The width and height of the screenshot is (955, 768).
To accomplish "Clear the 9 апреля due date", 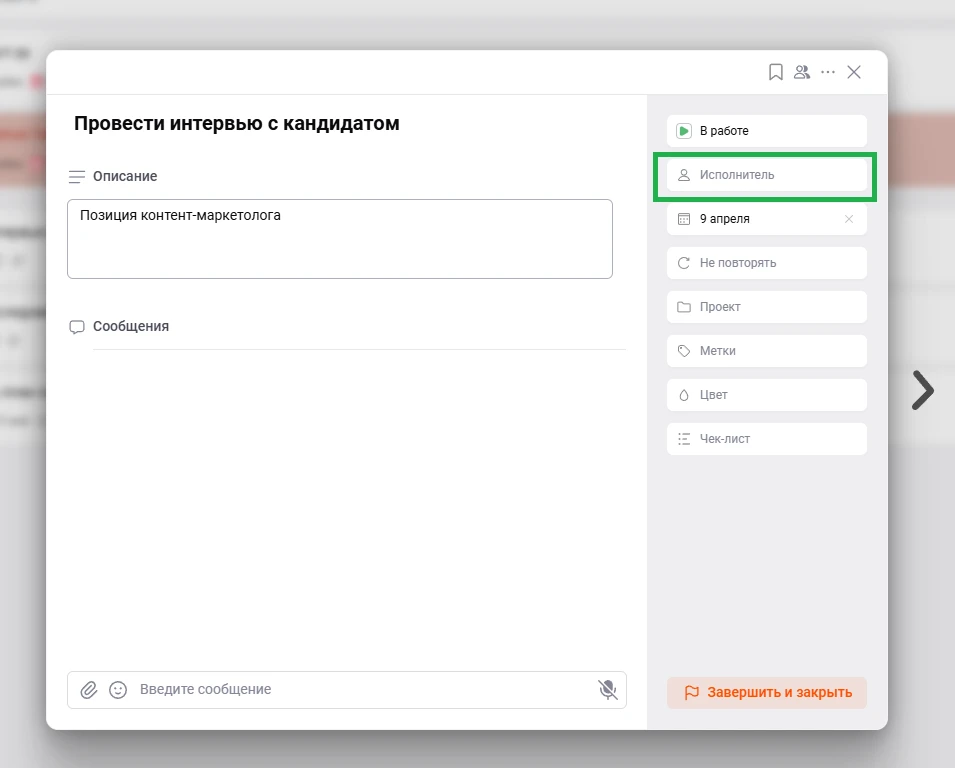I will [x=849, y=219].
